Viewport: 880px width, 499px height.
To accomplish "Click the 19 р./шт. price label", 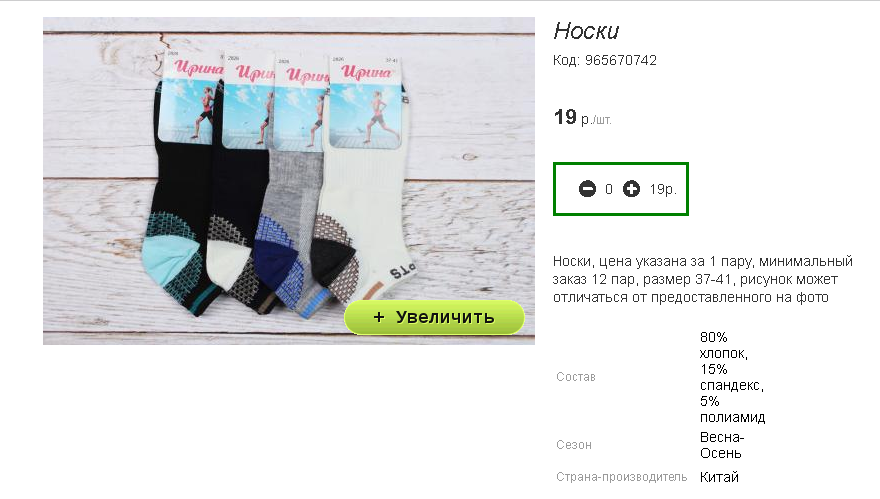I will 582,118.
